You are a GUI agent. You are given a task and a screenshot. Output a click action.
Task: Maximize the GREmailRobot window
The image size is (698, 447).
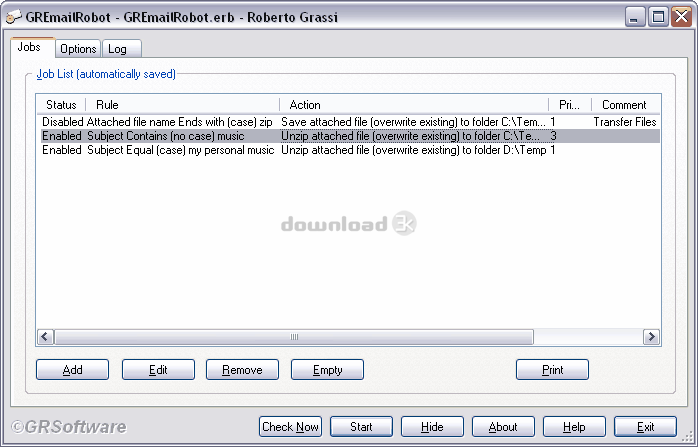tap(658, 17)
